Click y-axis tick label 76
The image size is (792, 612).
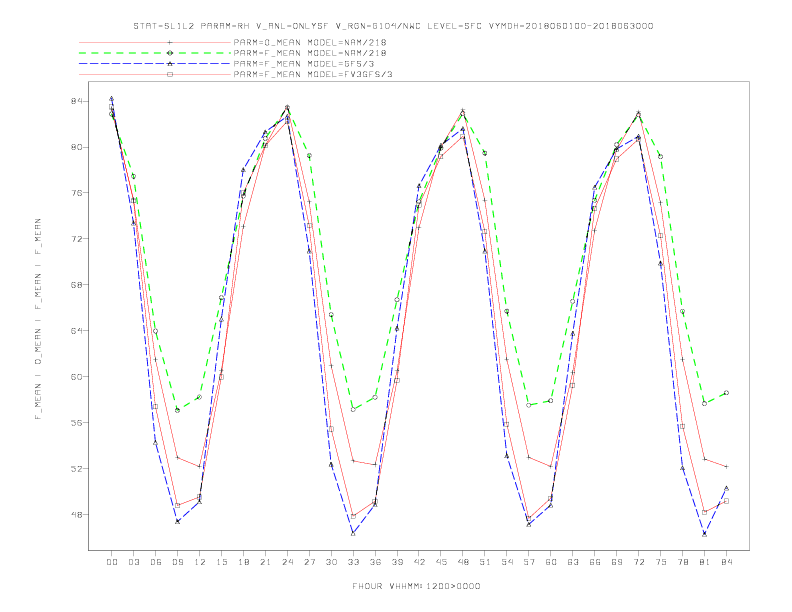click(76, 193)
